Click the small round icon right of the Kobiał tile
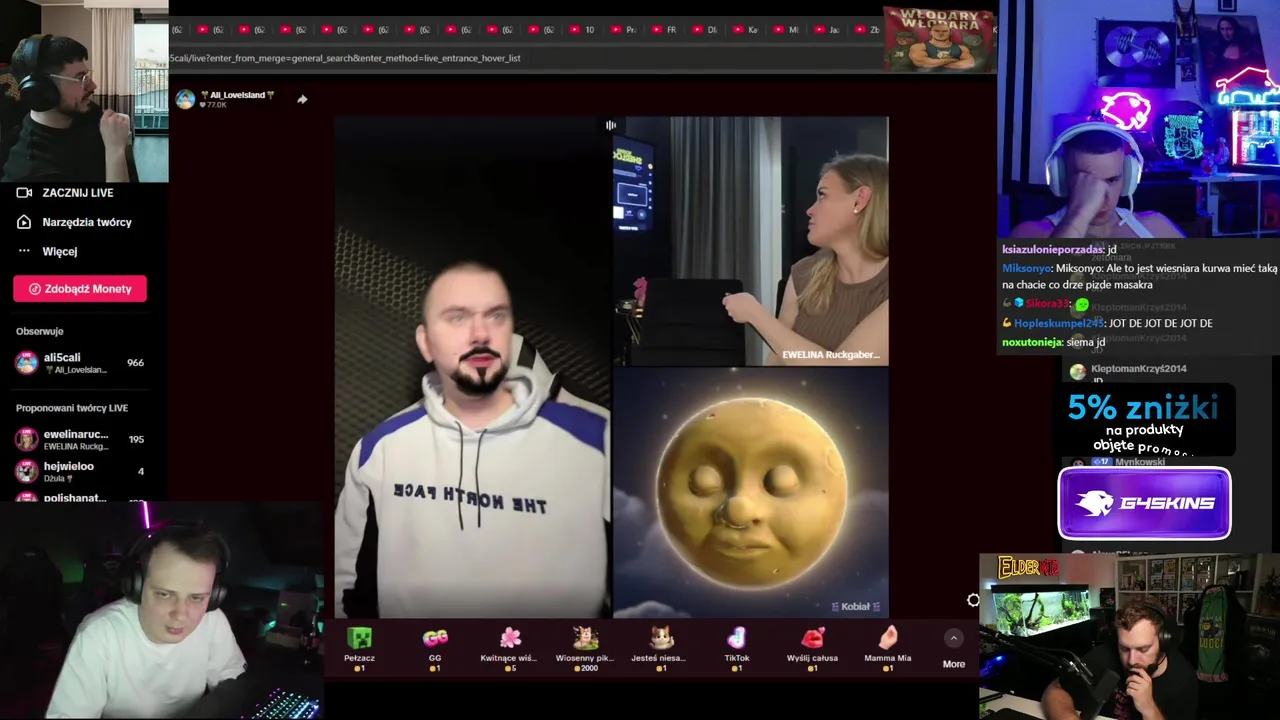 pyautogui.click(x=973, y=600)
